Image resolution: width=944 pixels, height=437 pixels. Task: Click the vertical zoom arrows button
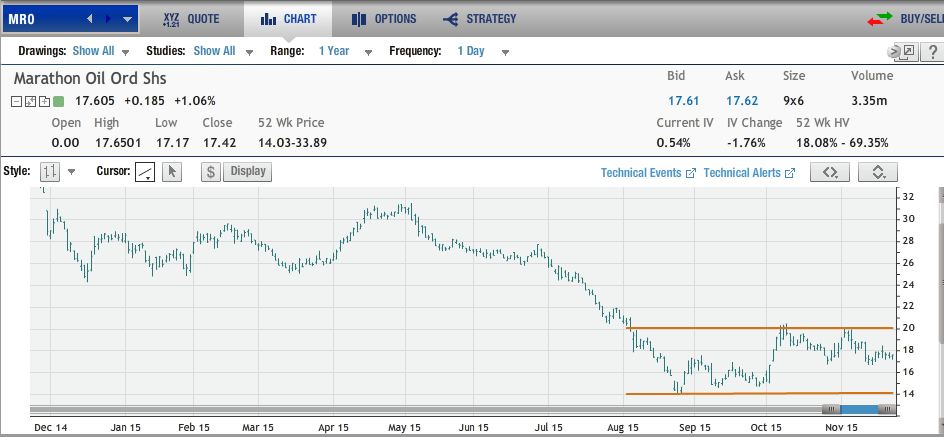[x=877, y=172]
